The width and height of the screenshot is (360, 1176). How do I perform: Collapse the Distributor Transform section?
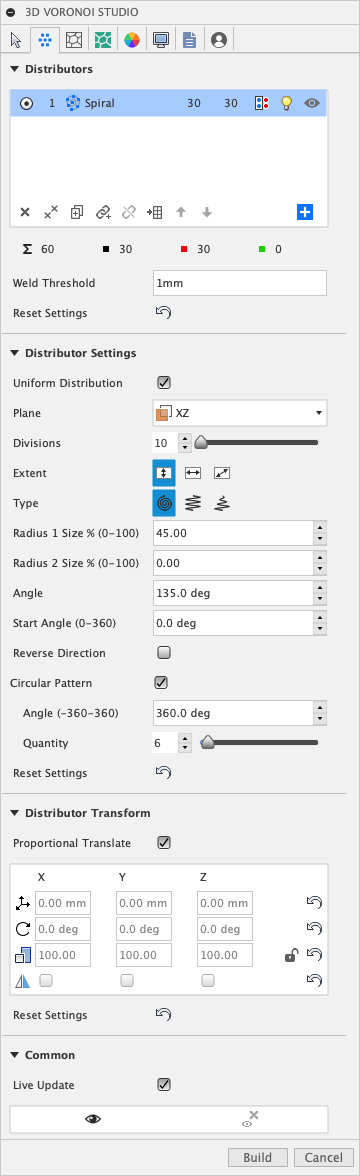click(x=15, y=813)
